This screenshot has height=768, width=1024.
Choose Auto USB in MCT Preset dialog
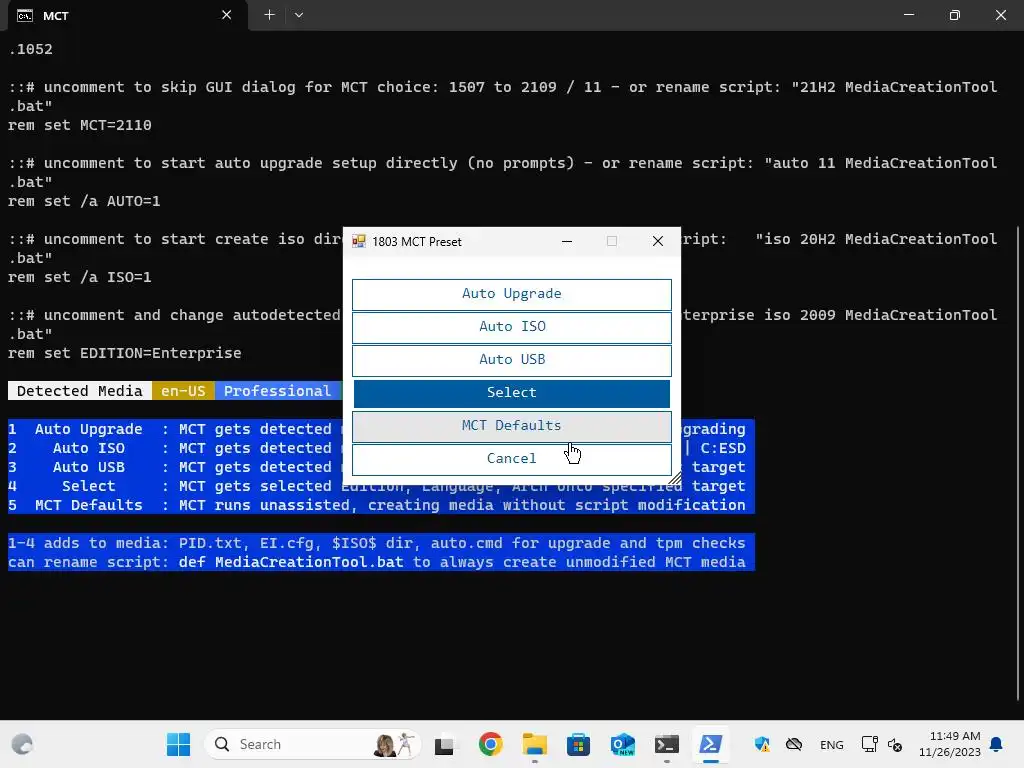(511, 360)
